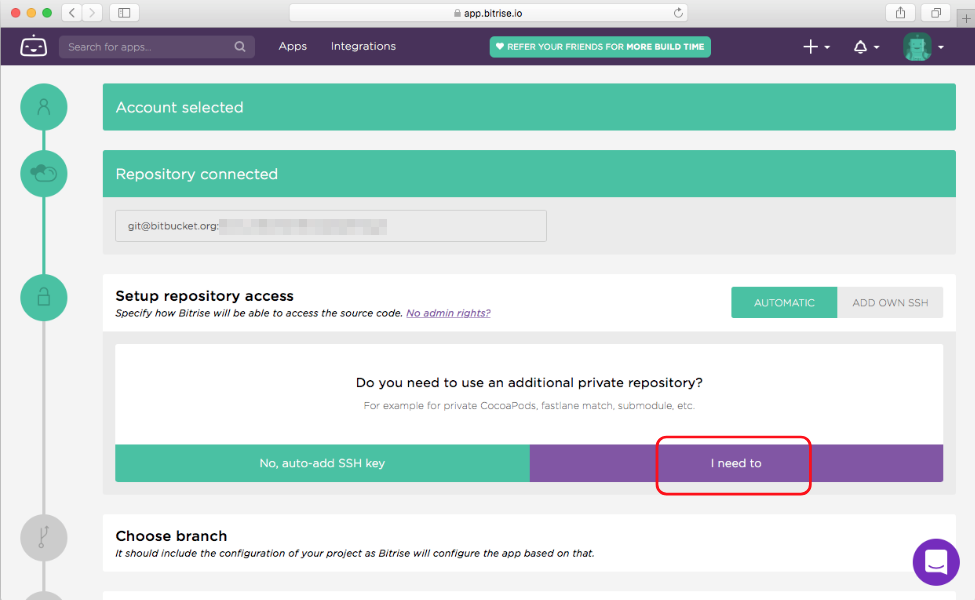Click the account step person icon
The height and width of the screenshot is (600, 975).
tap(44, 107)
